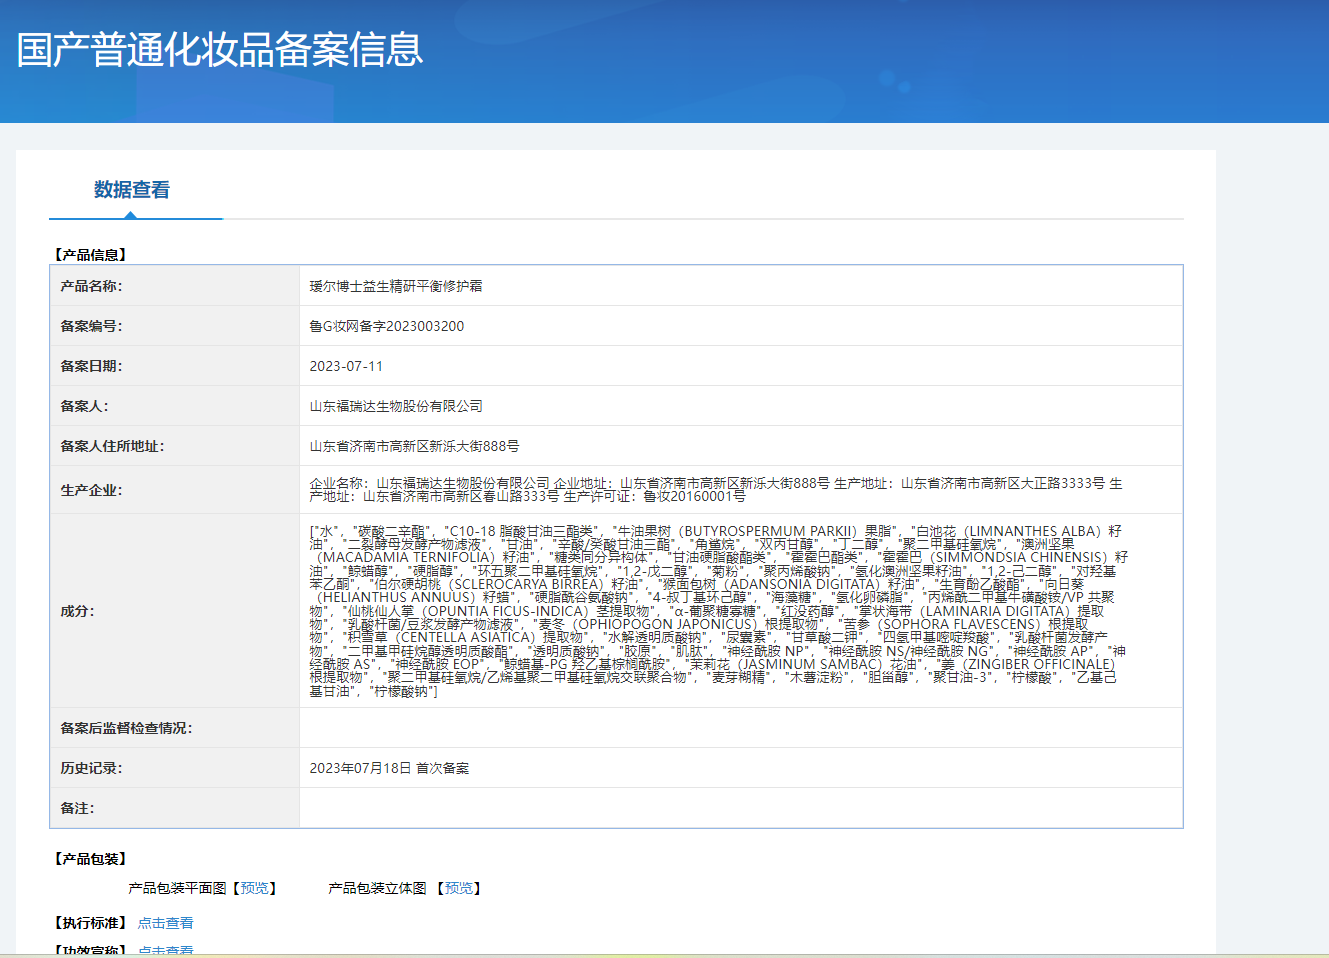Click the address 山东省济南市高新区新泺大街888号

(x=414, y=446)
